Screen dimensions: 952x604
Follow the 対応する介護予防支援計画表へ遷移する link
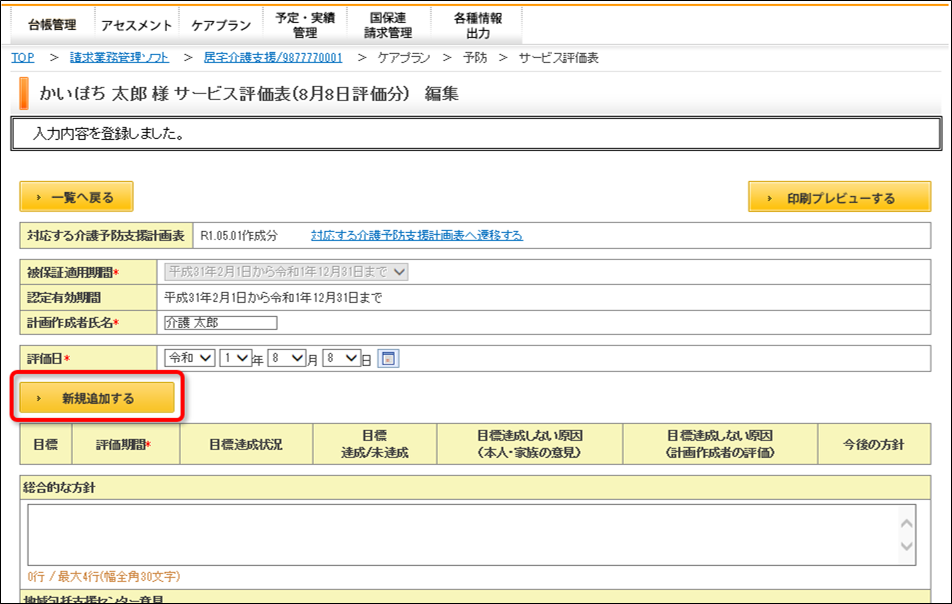417,236
